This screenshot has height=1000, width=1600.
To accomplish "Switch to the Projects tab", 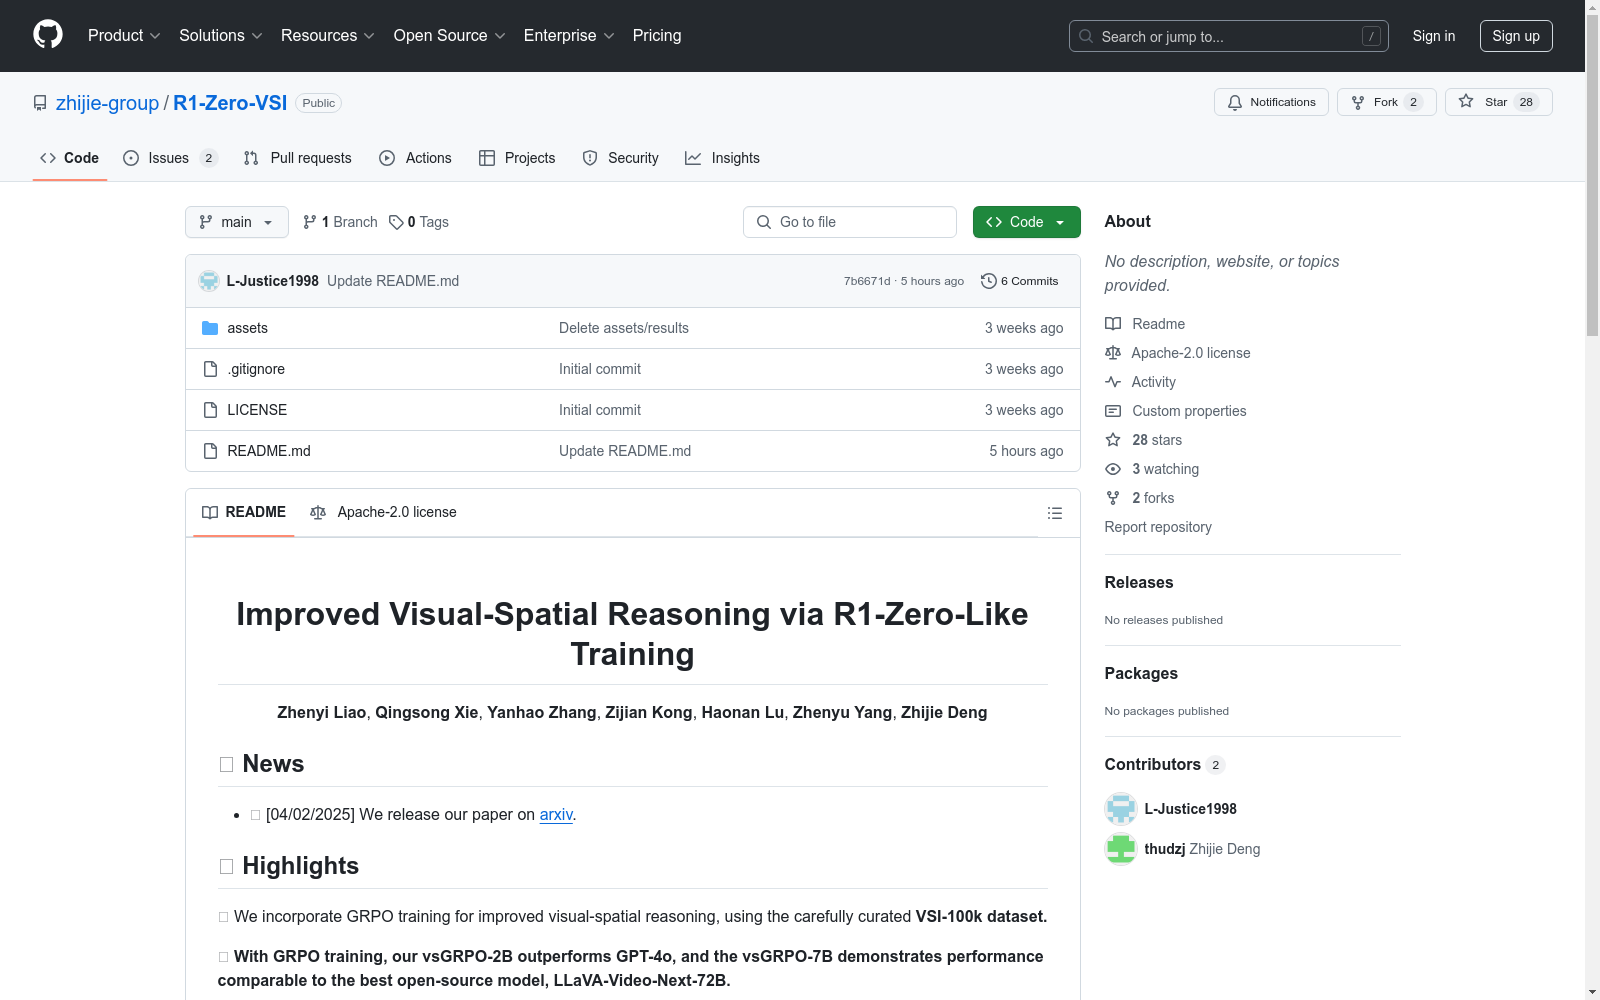I will (517, 158).
